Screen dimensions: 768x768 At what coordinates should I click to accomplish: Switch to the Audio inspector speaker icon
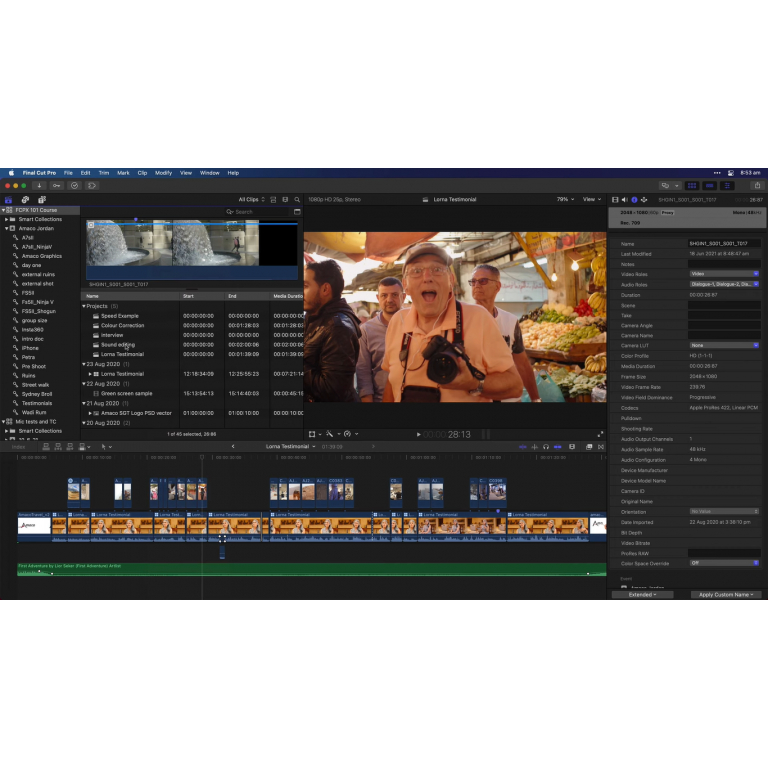pos(624,200)
